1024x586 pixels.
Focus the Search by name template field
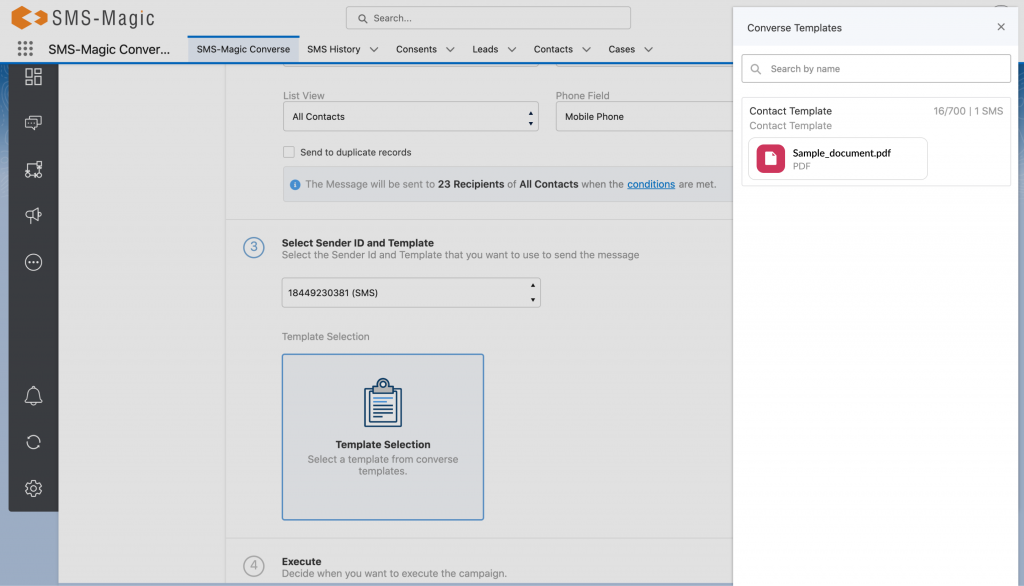click(x=876, y=69)
